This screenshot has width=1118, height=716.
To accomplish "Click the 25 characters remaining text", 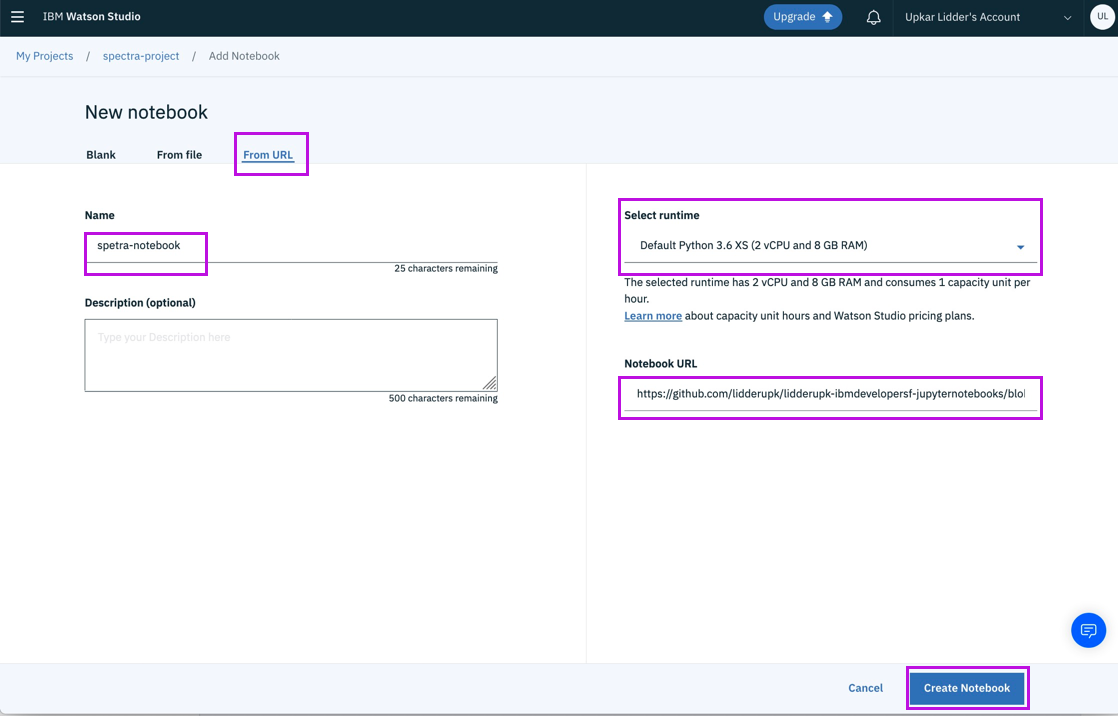I will 446,269.
